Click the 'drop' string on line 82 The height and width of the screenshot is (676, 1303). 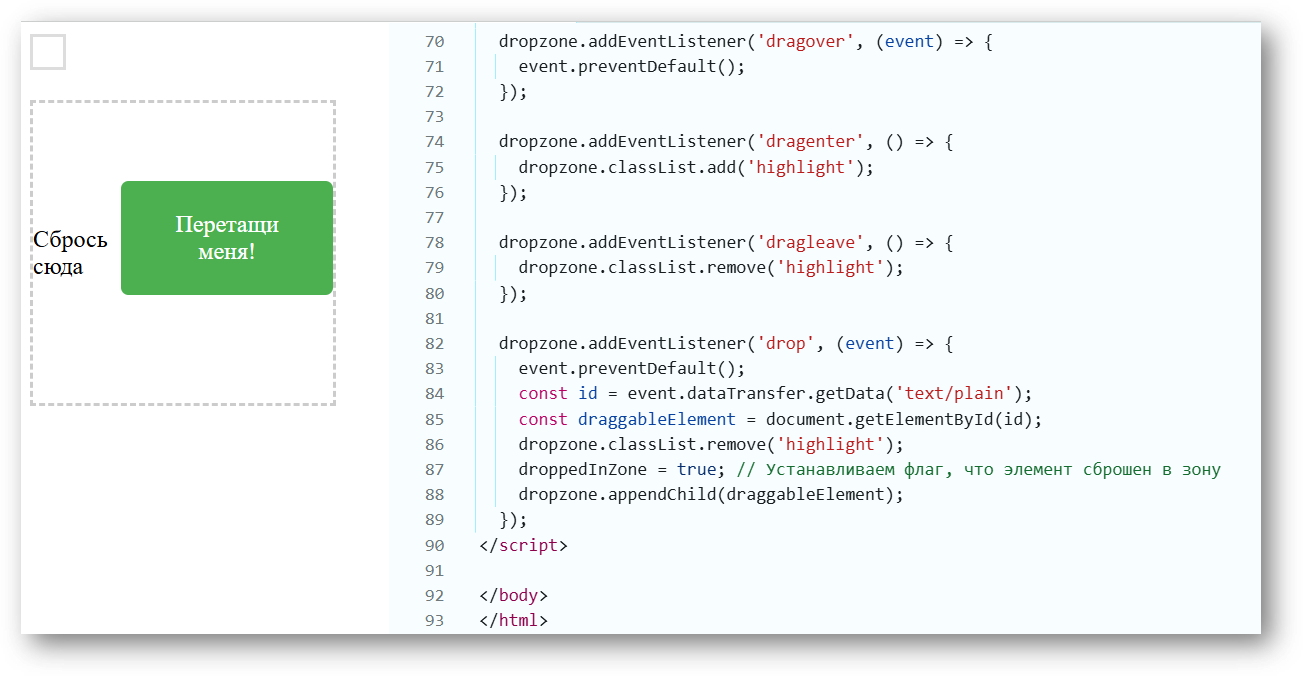(785, 343)
